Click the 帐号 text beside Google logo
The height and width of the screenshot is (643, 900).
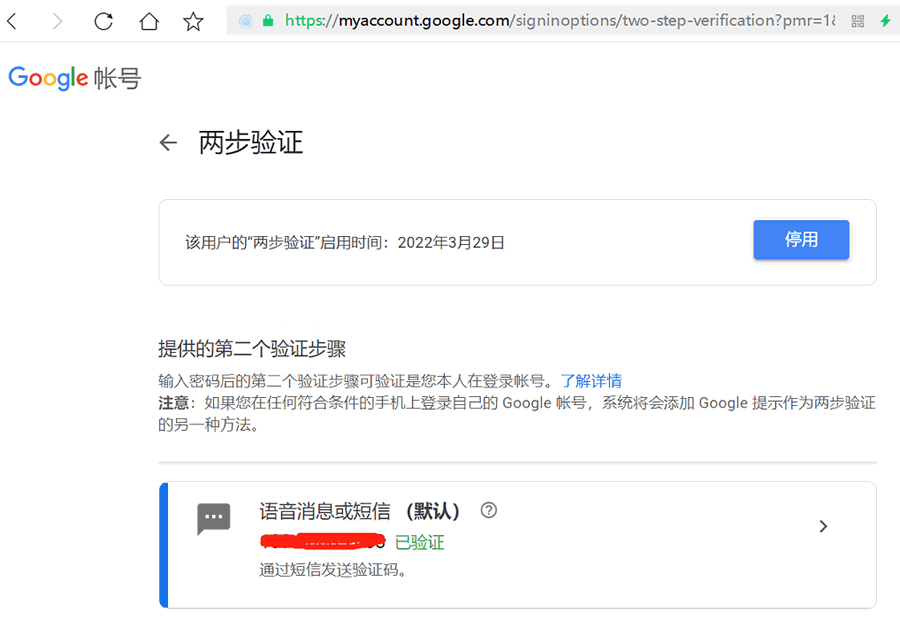[x=117, y=78]
